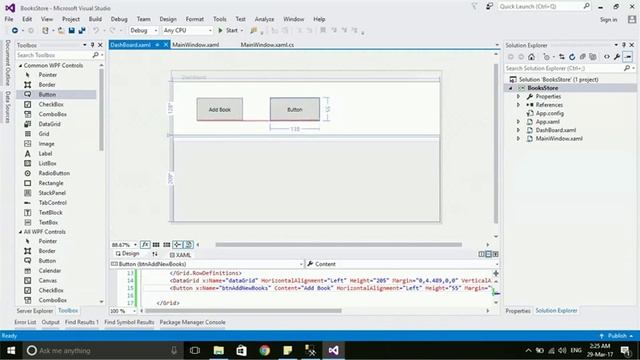Image resolution: width=640 pixels, height=360 pixels.
Task: Toggle the effects (fx) button in the designer
Action: (145, 244)
